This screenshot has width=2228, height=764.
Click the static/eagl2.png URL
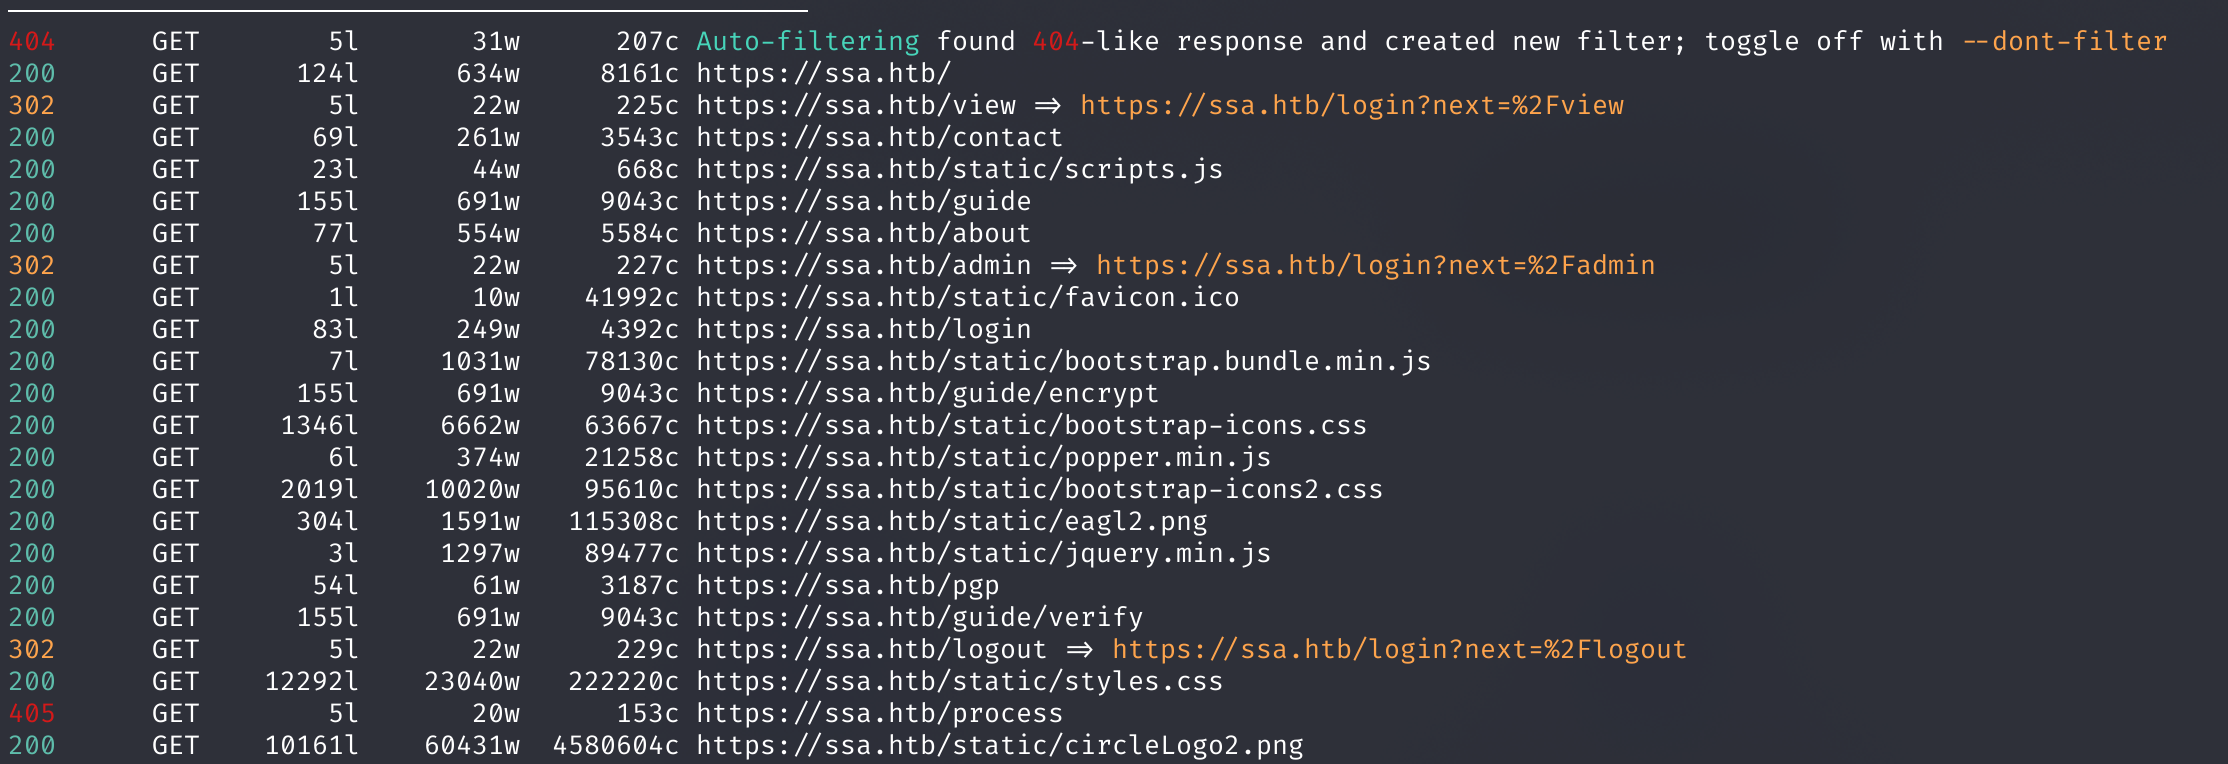[x=952, y=522]
